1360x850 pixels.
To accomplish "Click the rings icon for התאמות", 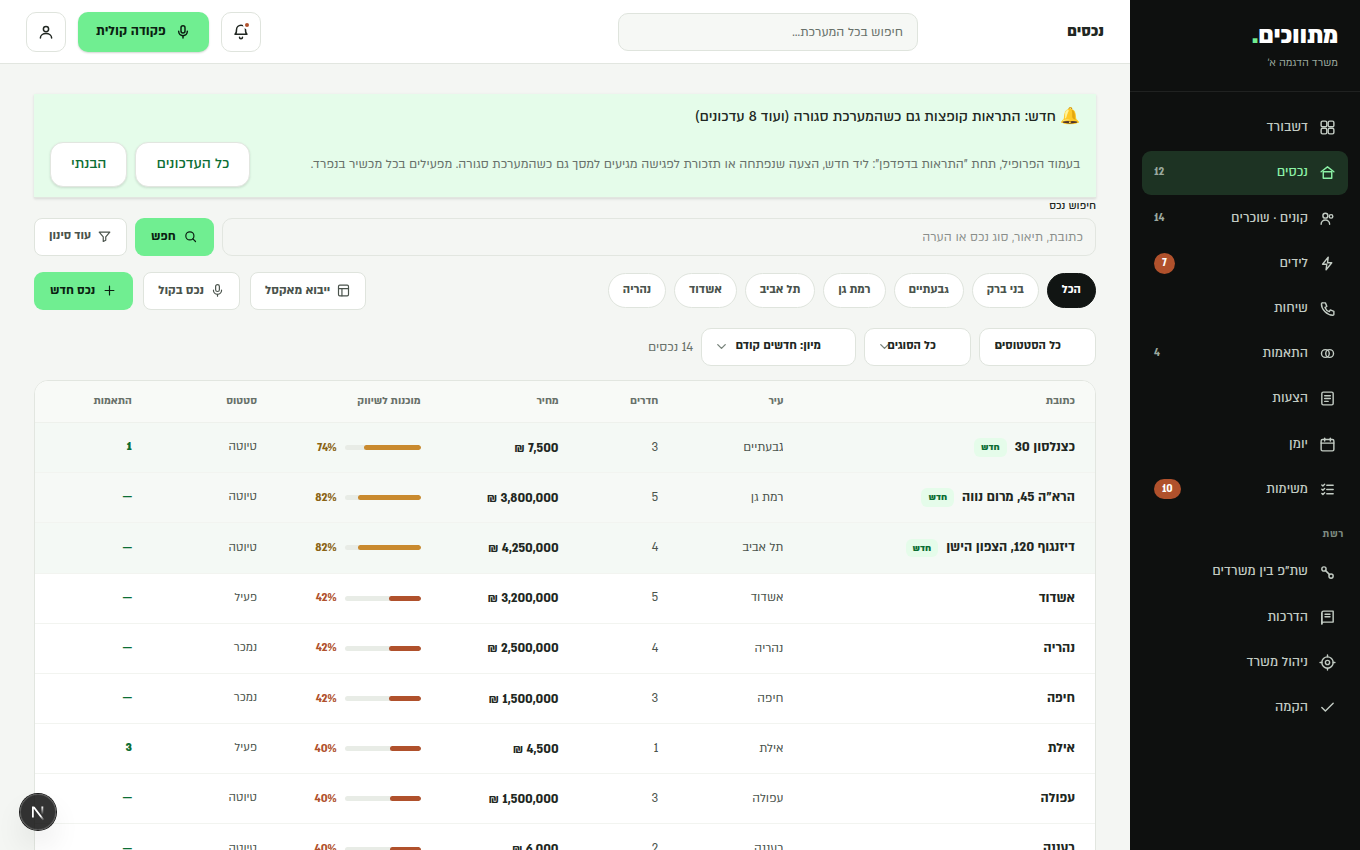I will (1327, 354).
